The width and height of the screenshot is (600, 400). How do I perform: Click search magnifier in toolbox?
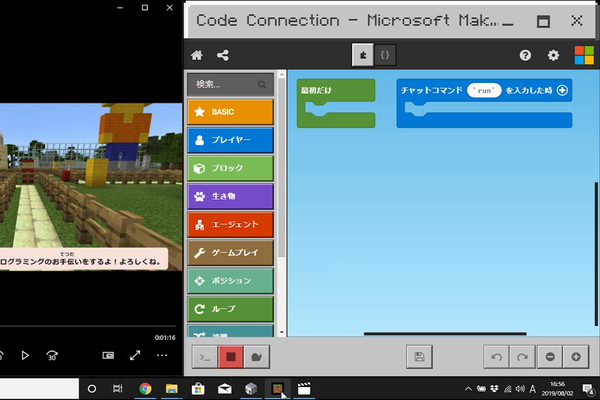[262, 85]
